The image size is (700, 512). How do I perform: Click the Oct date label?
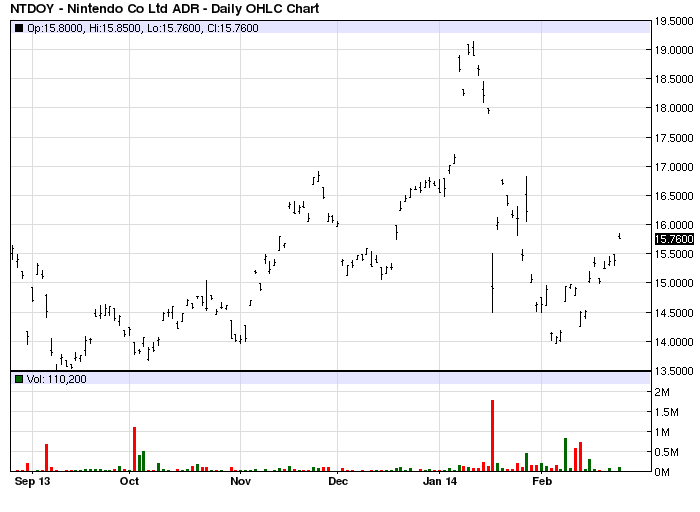coord(129,481)
